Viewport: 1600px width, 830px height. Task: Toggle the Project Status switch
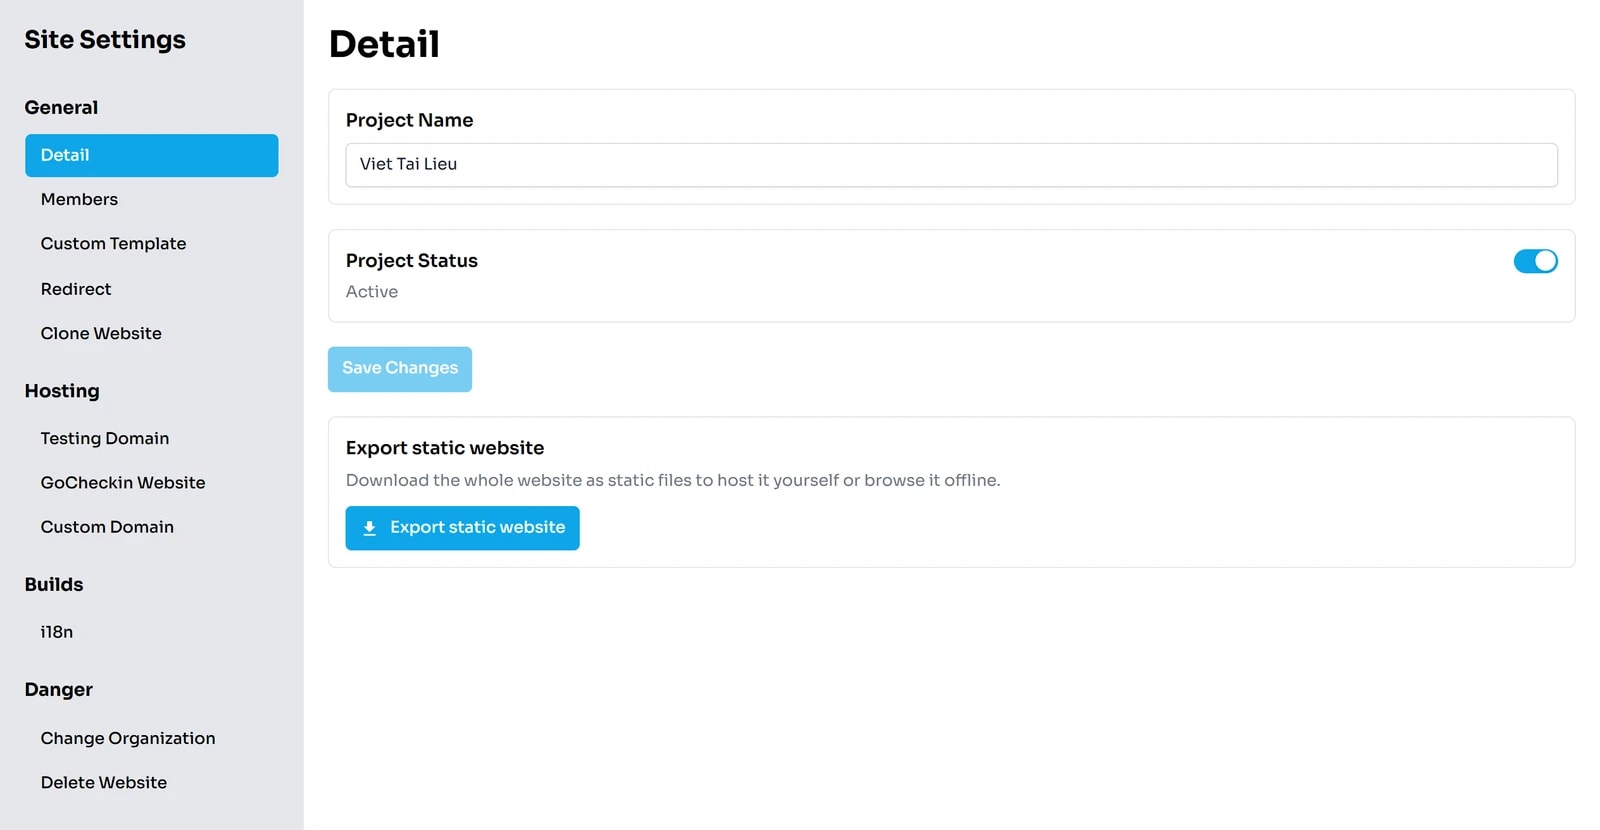point(1535,261)
